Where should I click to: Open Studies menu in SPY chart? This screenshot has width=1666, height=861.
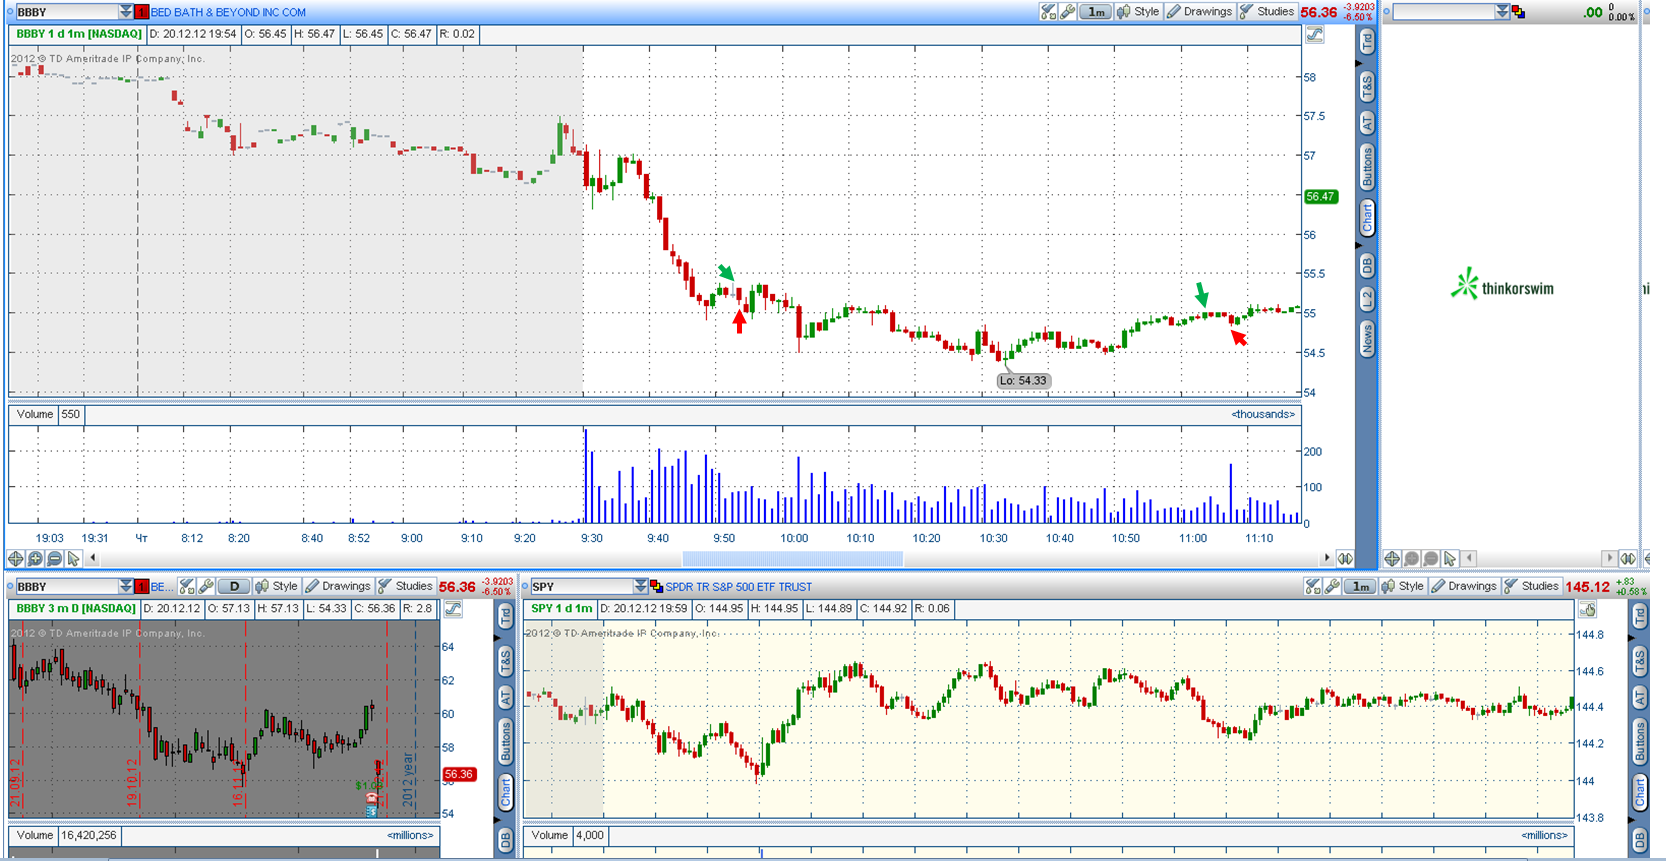(1531, 586)
